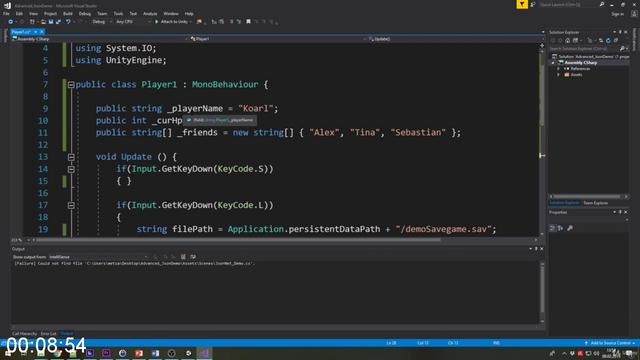The height and width of the screenshot is (360, 640).
Task: Open the editor zoom percentage dropdown
Action: pyautogui.click(x=20, y=240)
